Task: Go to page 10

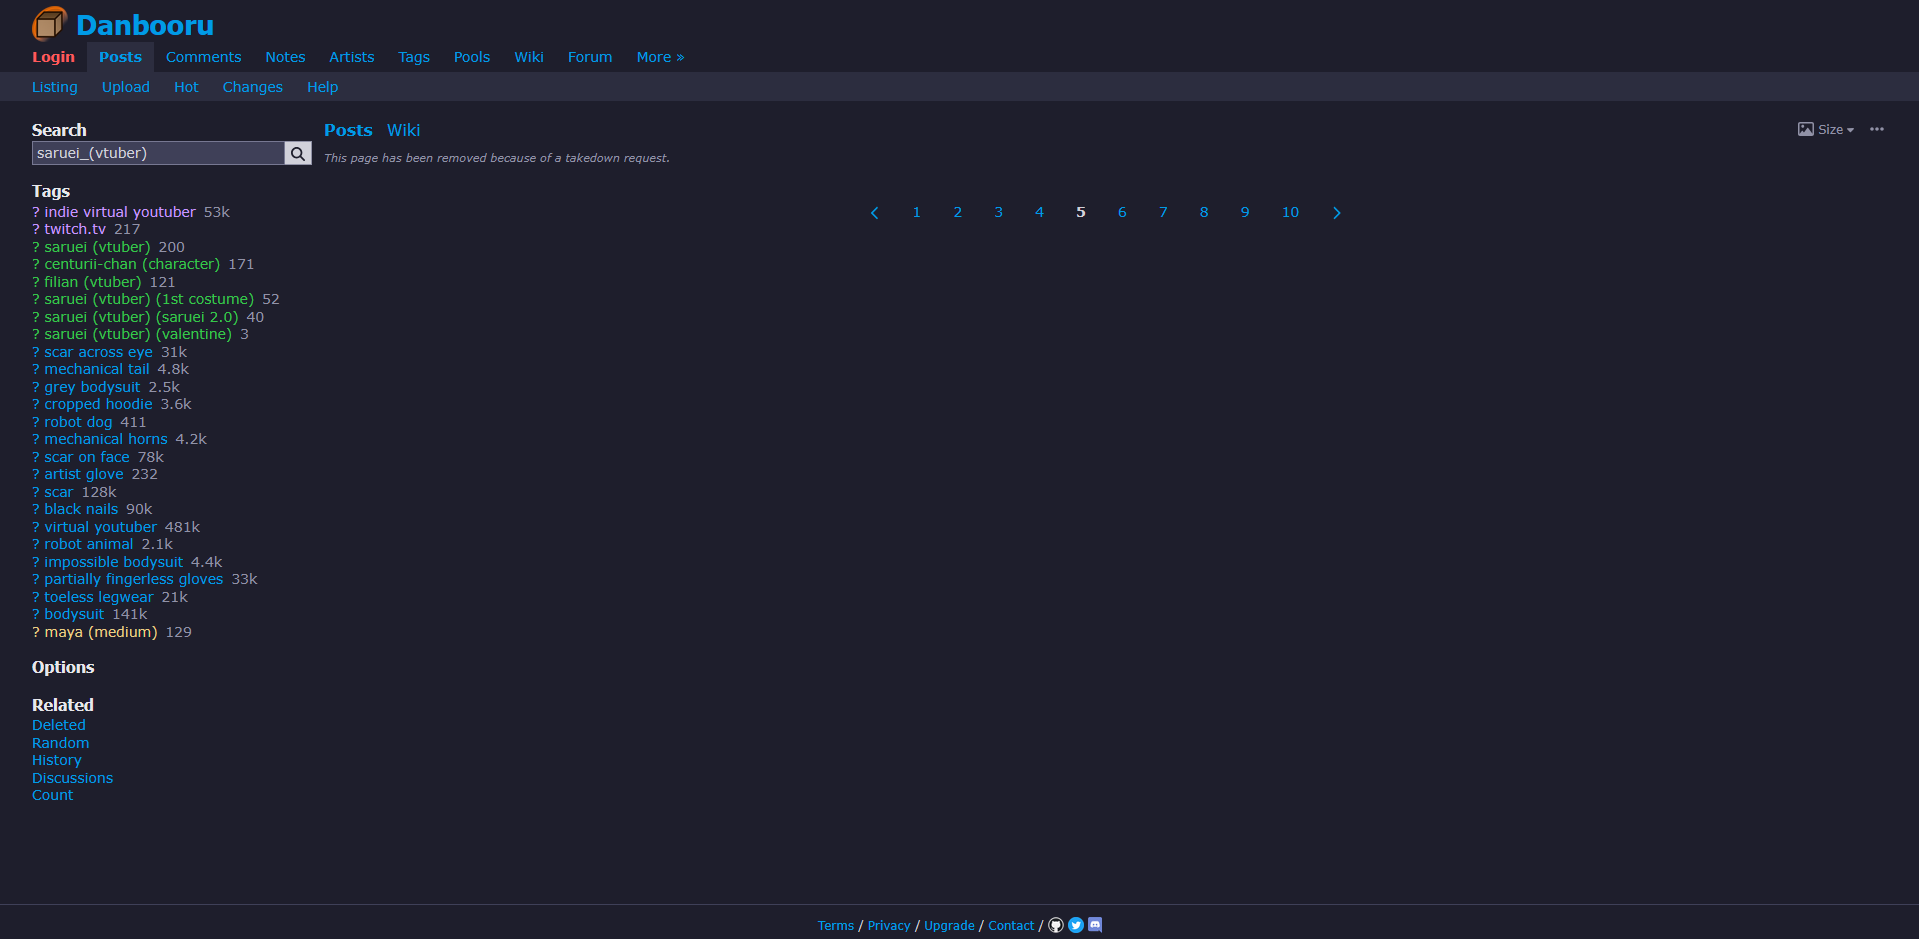Action: (x=1290, y=212)
